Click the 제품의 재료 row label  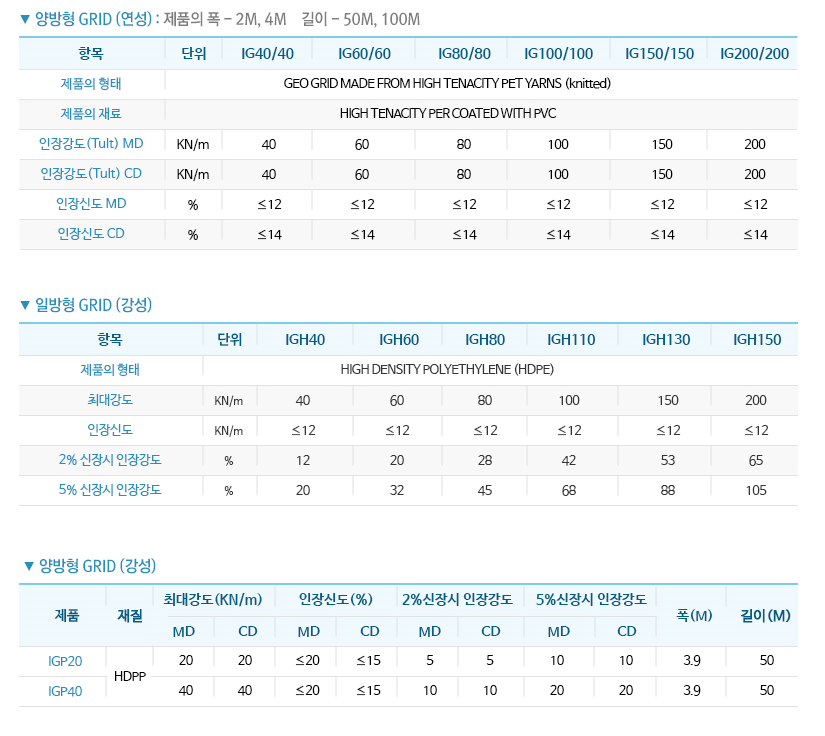tap(91, 114)
